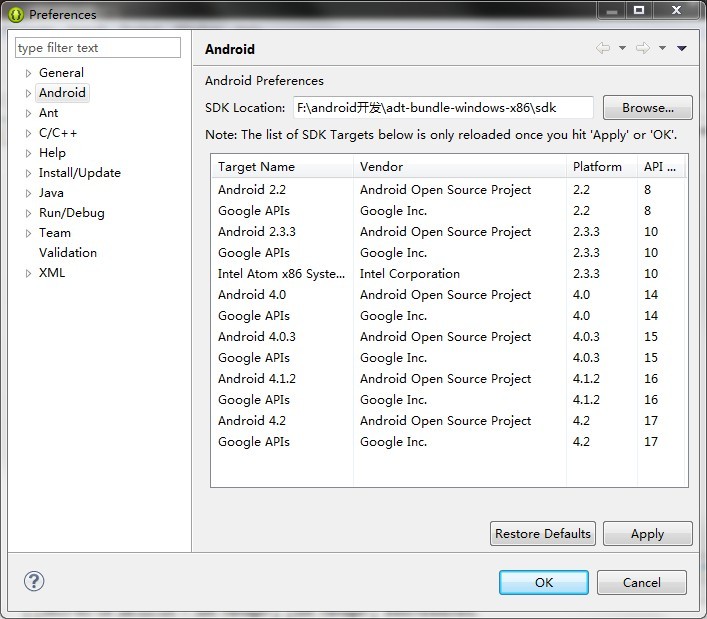Expand the Android tree node
Image resolution: width=707 pixels, height=619 pixels.
pos(28,93)
